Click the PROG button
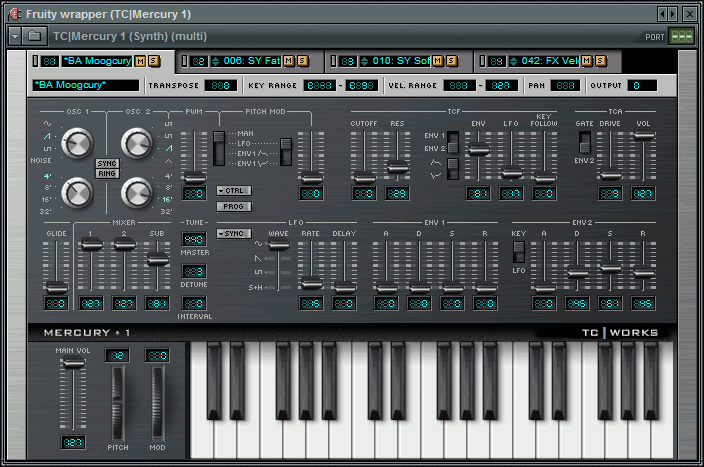Image resolution: width=704 pixels, height=467 pixels. pos(234,207)
